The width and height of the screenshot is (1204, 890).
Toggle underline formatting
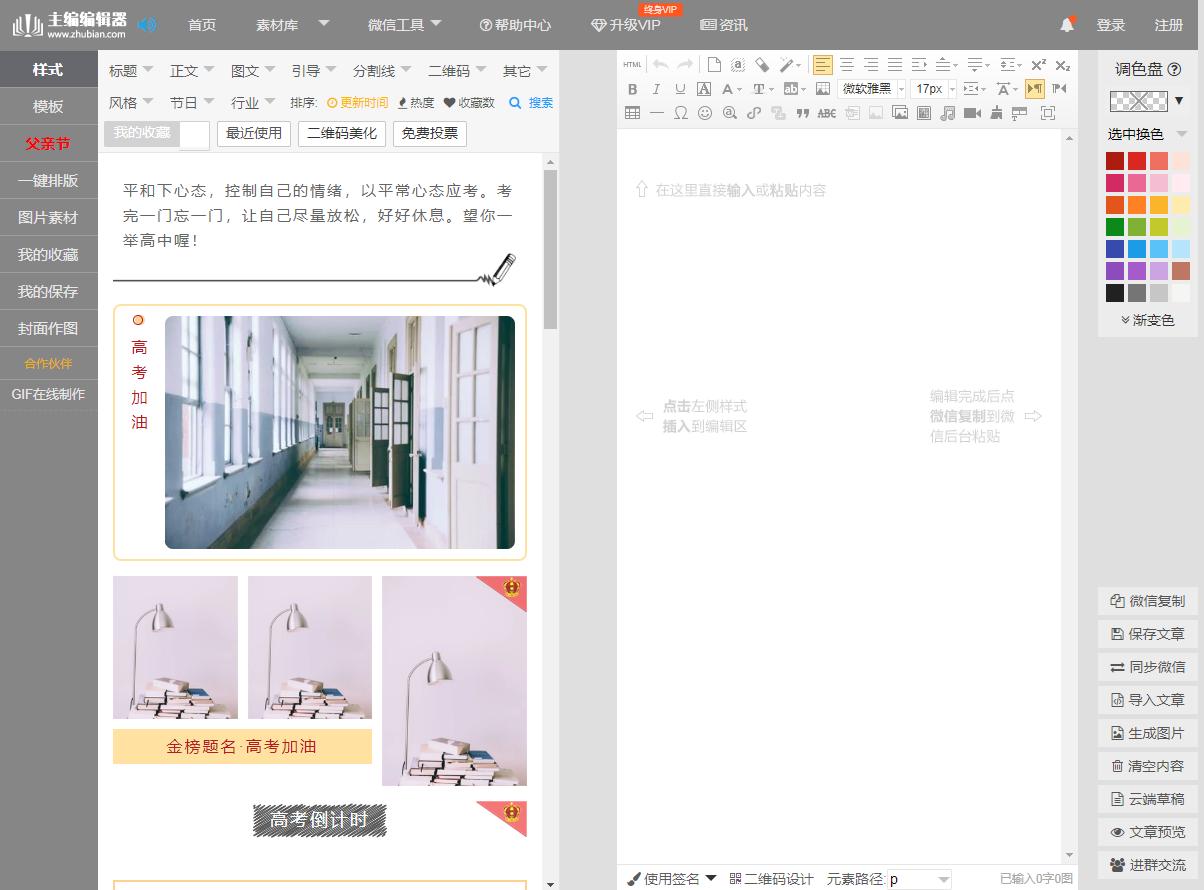tap(680, 89)
